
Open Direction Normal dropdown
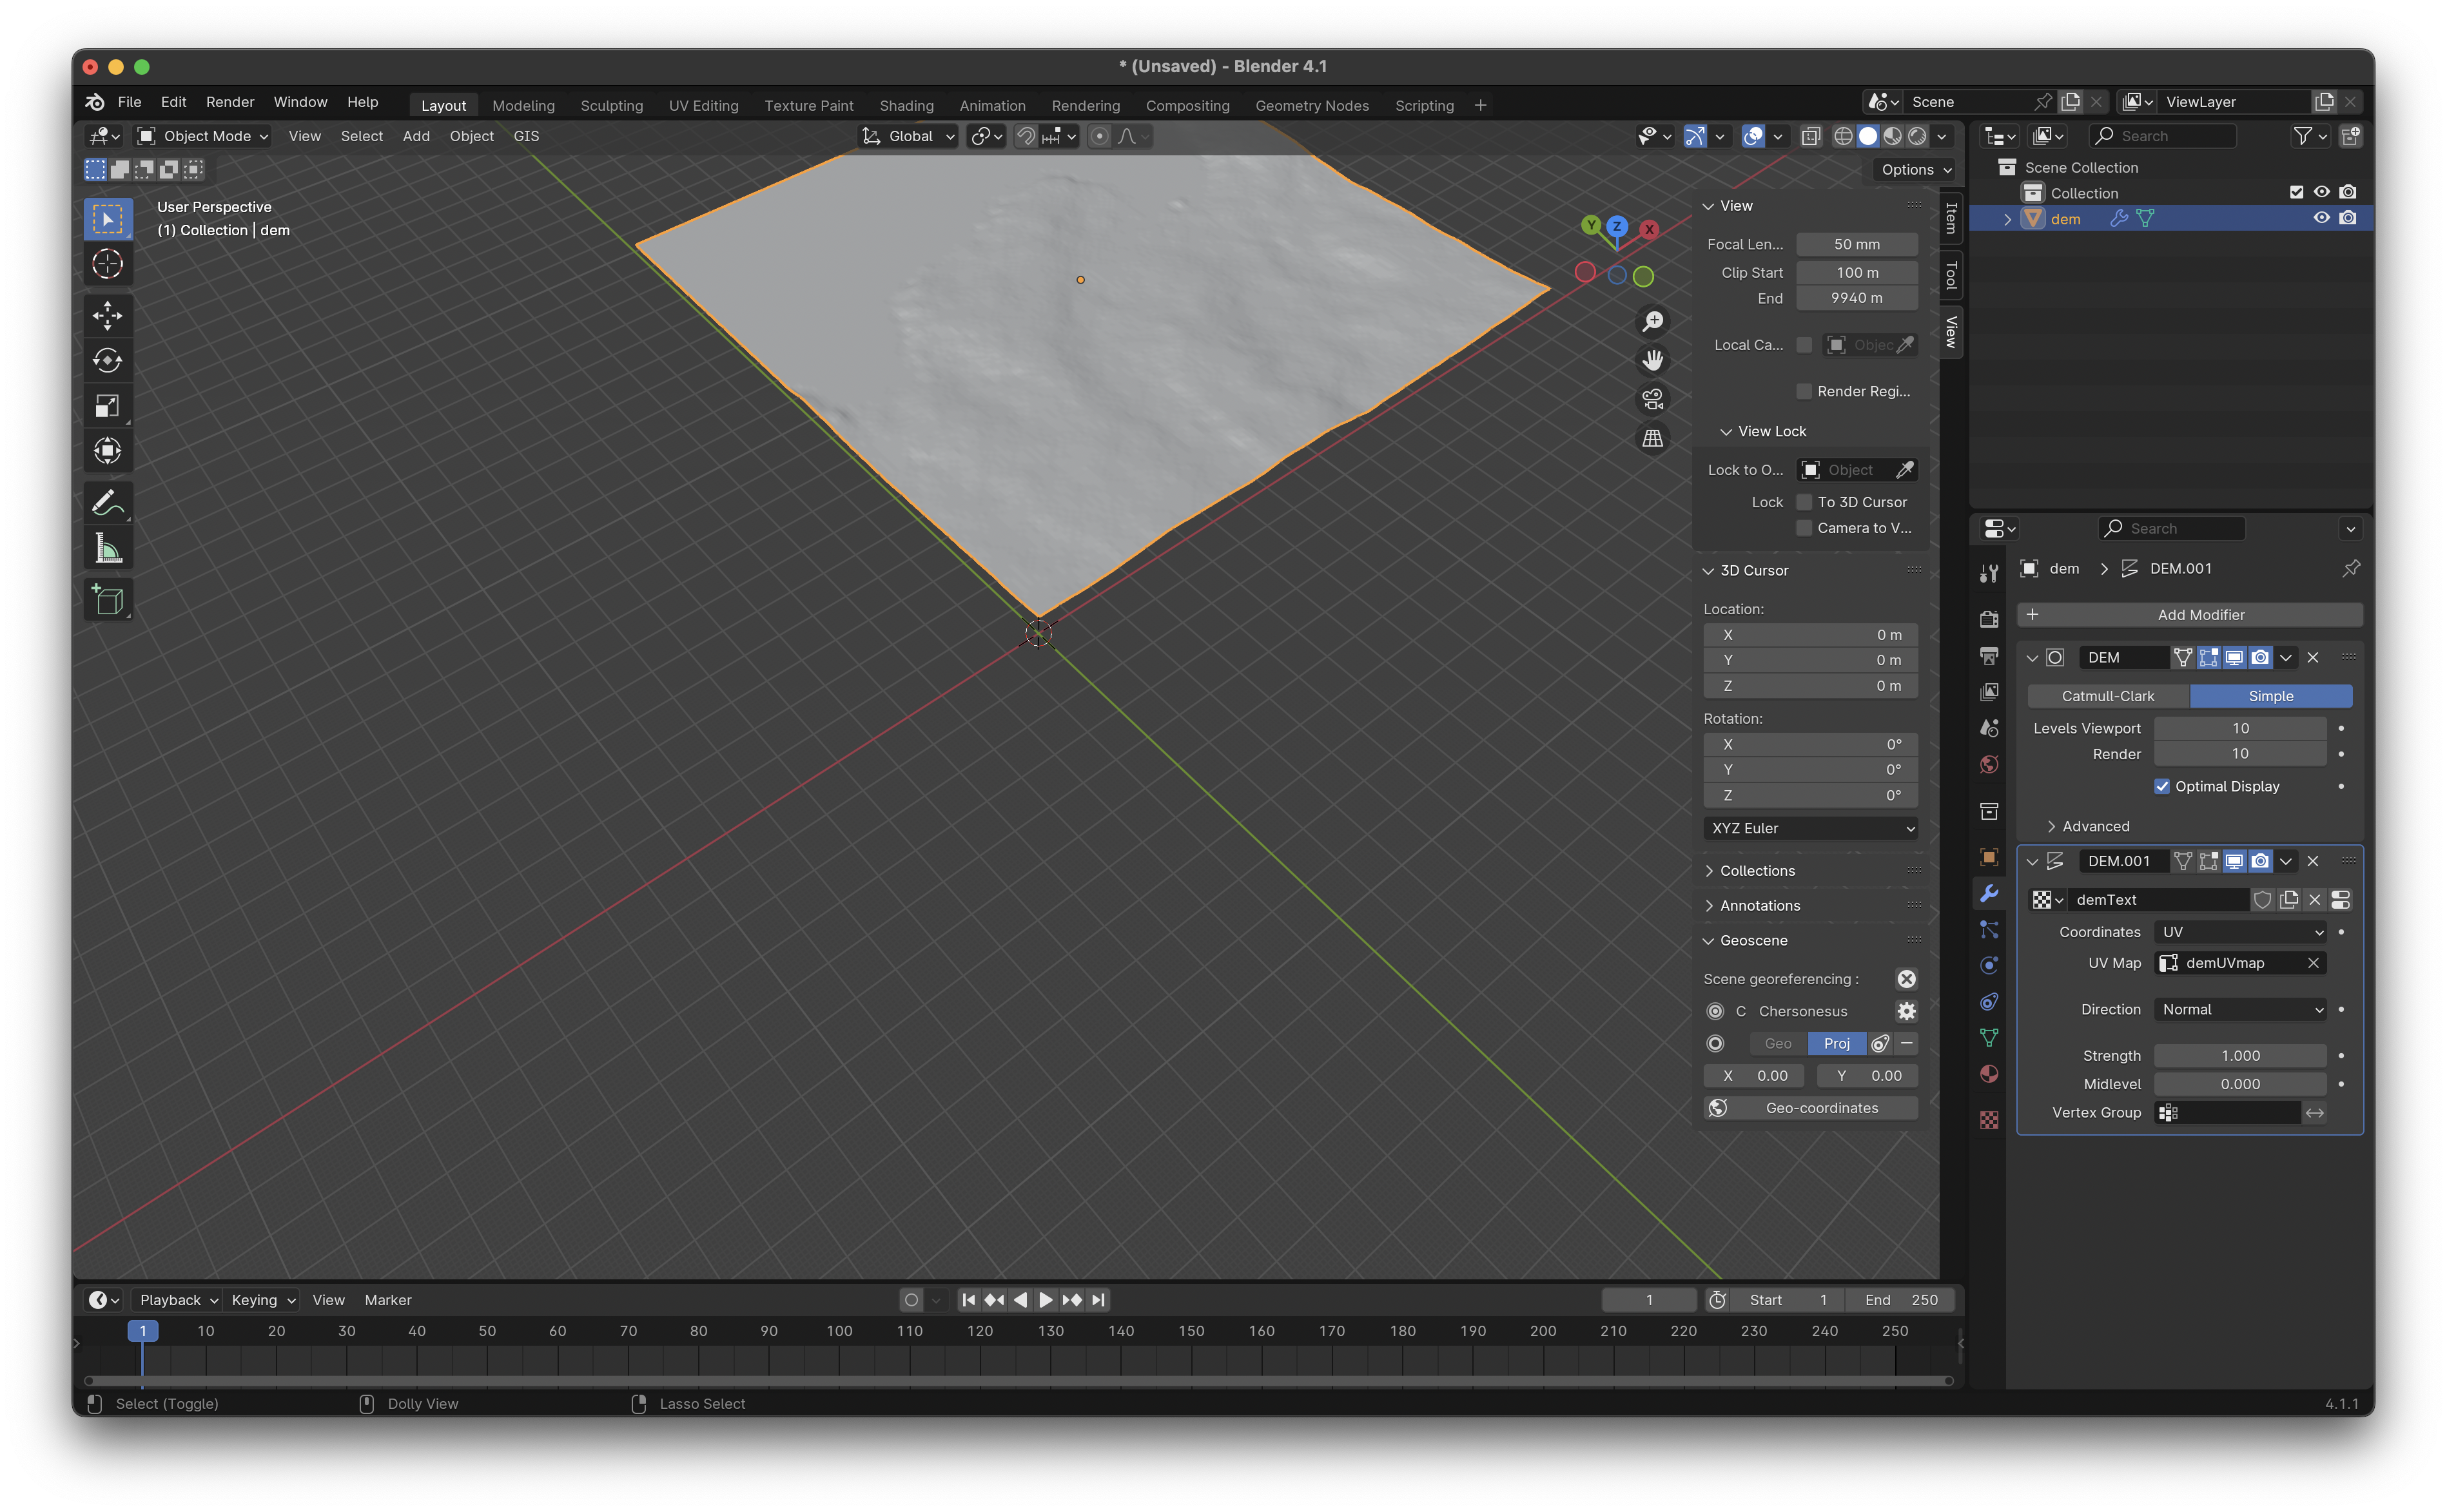[2240, 1009]
